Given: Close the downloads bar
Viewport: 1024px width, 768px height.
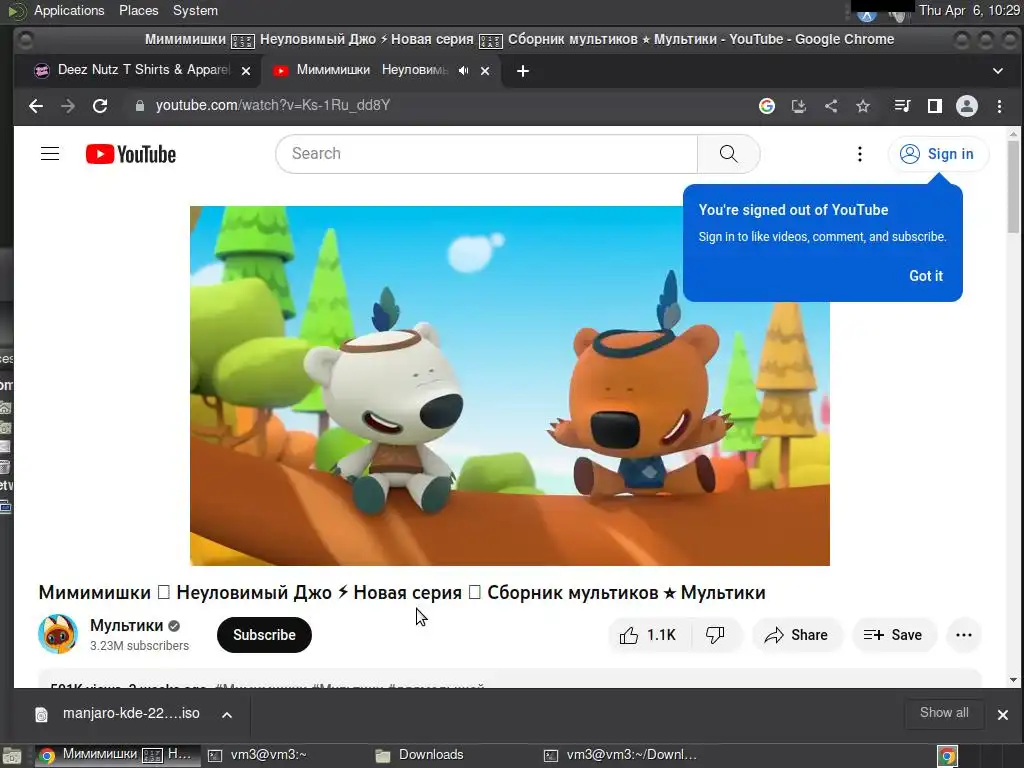Looking at the screenshot, I should click(x=1002, y=714).
